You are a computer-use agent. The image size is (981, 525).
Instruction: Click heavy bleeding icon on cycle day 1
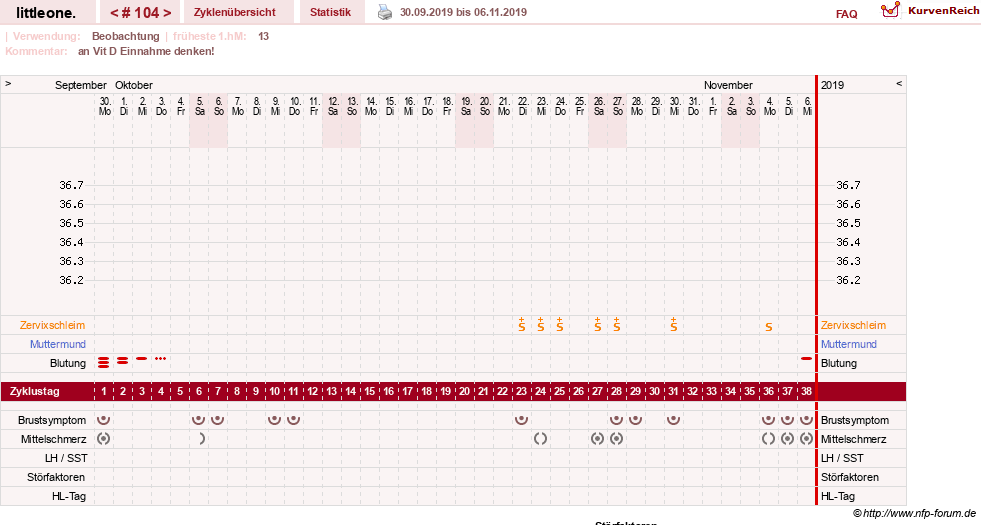tap(104, 362)
